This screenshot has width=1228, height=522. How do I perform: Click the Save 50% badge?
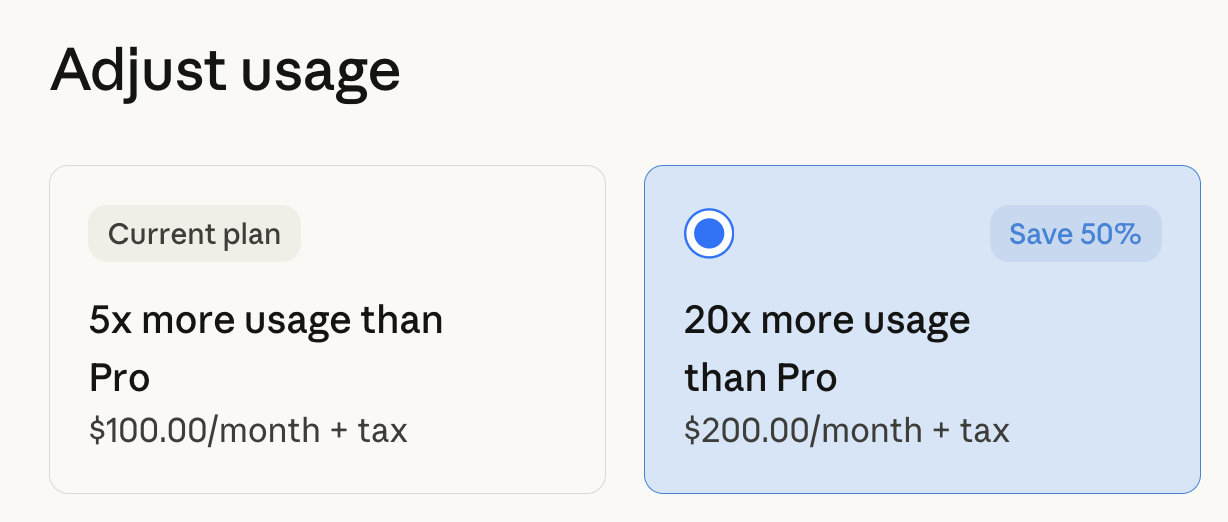tap(1075, 234)
